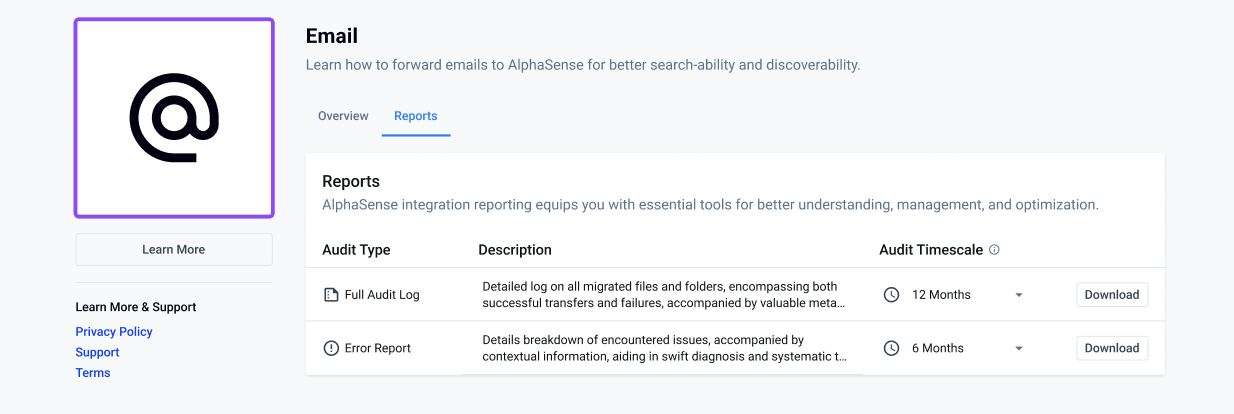This screenshot has width=1234, height=414.
Task: Click the Reports section heading
Action: [351, 182]
